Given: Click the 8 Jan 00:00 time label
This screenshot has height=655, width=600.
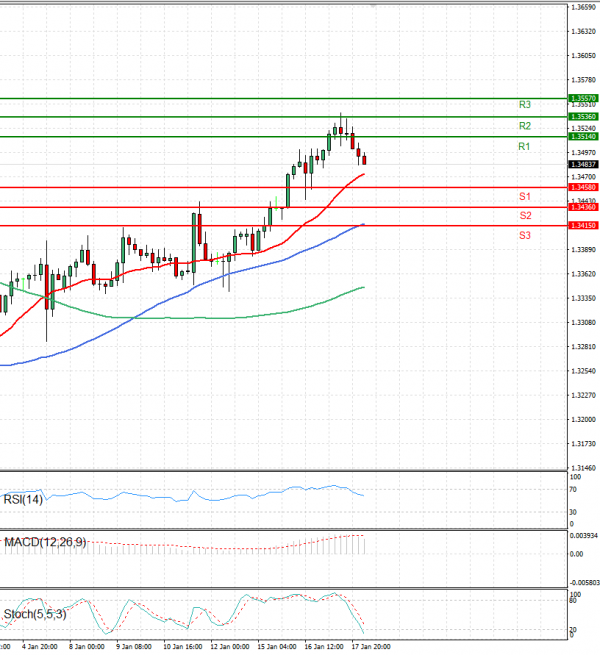Looking at the screenshot, I should tap(86, 647).
